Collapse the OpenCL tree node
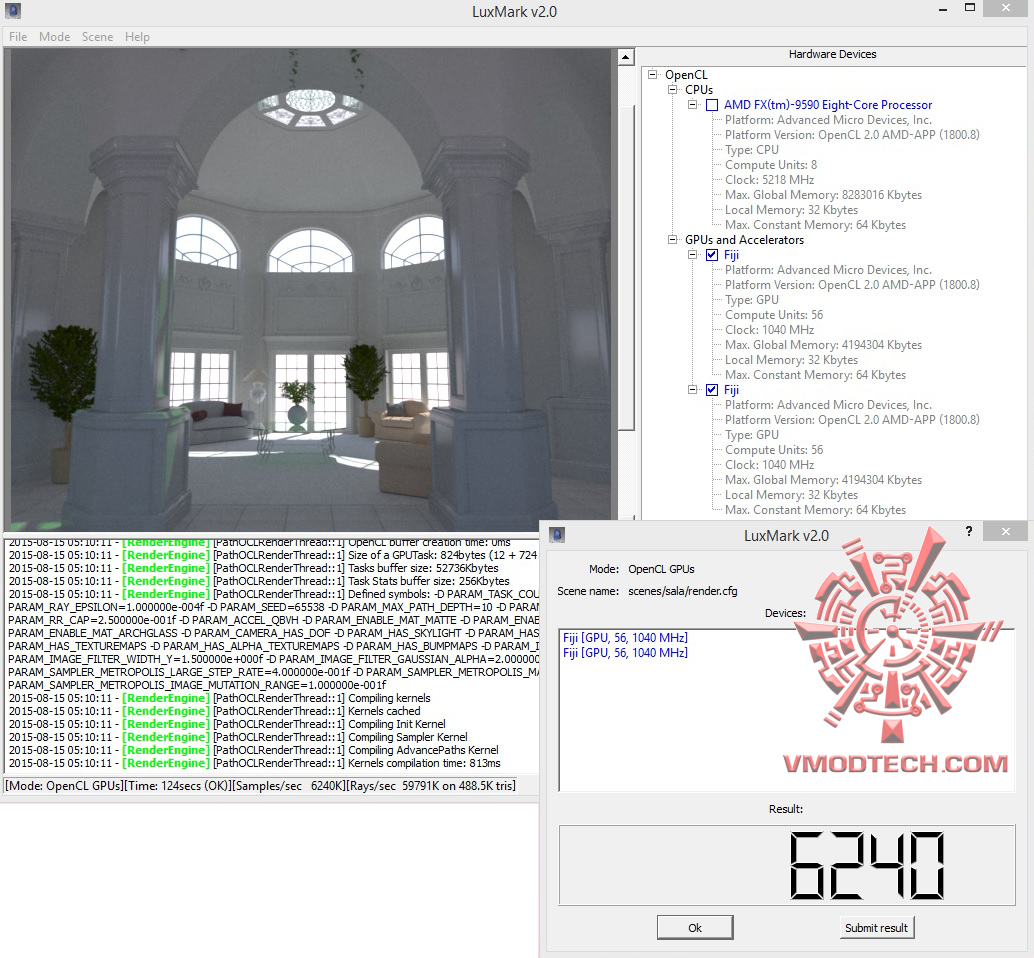 (x=652, y=75)
